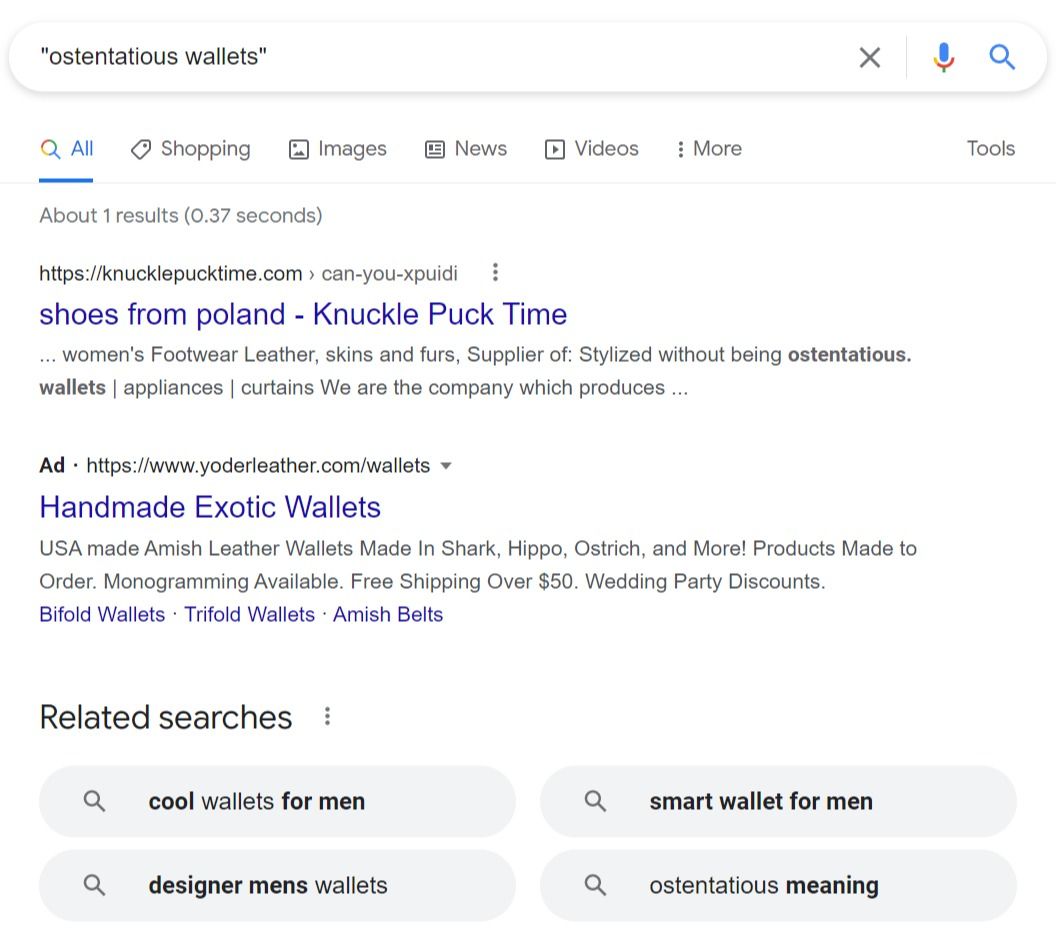
Task: Click the Shopping tab's price tag icon
Action: point(139,148)
